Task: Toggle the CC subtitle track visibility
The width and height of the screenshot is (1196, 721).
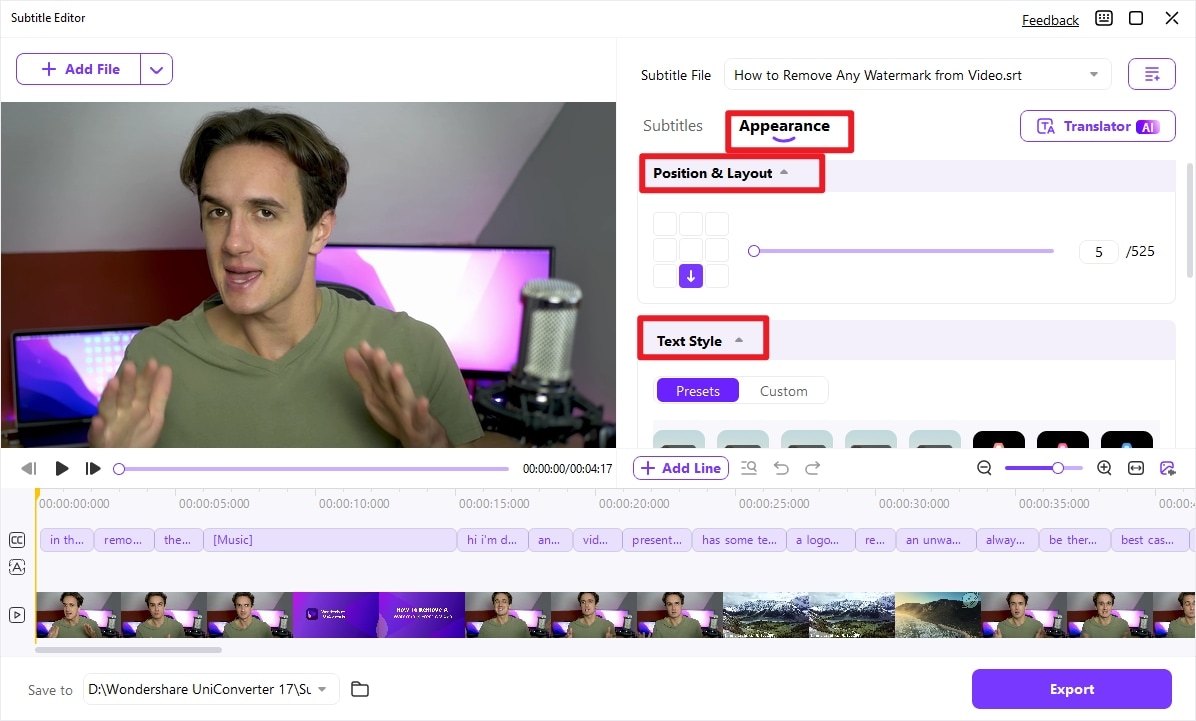Action: point(16,540)
